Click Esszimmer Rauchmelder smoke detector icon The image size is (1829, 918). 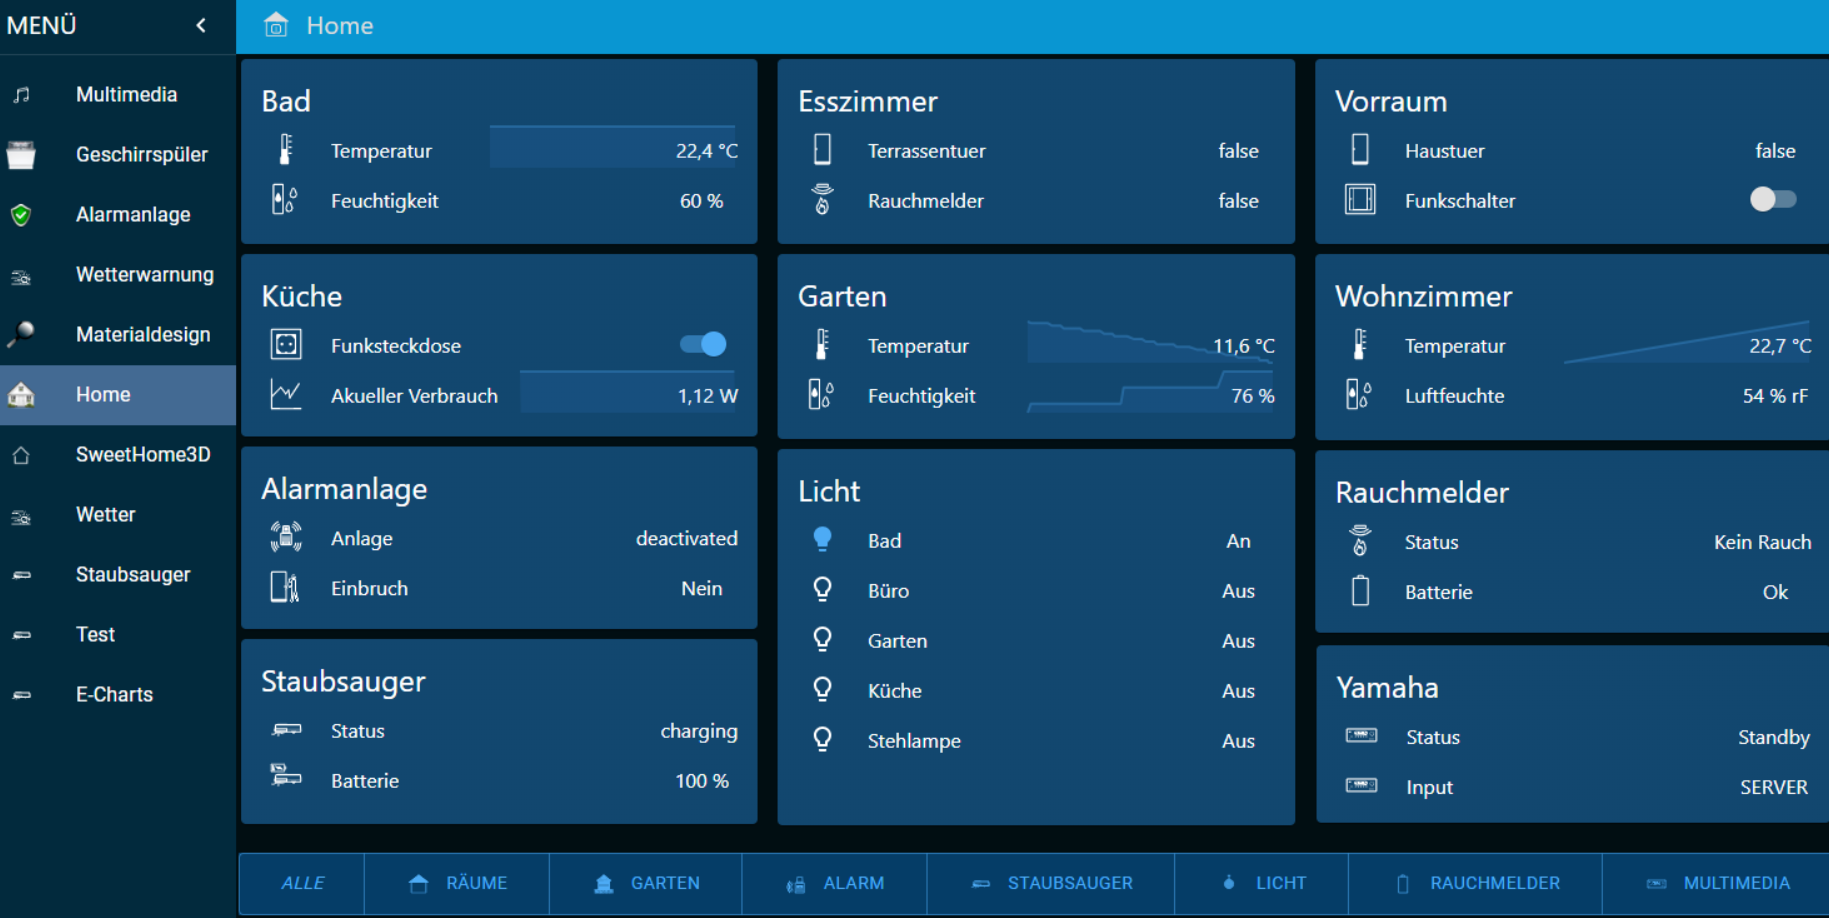822,199
